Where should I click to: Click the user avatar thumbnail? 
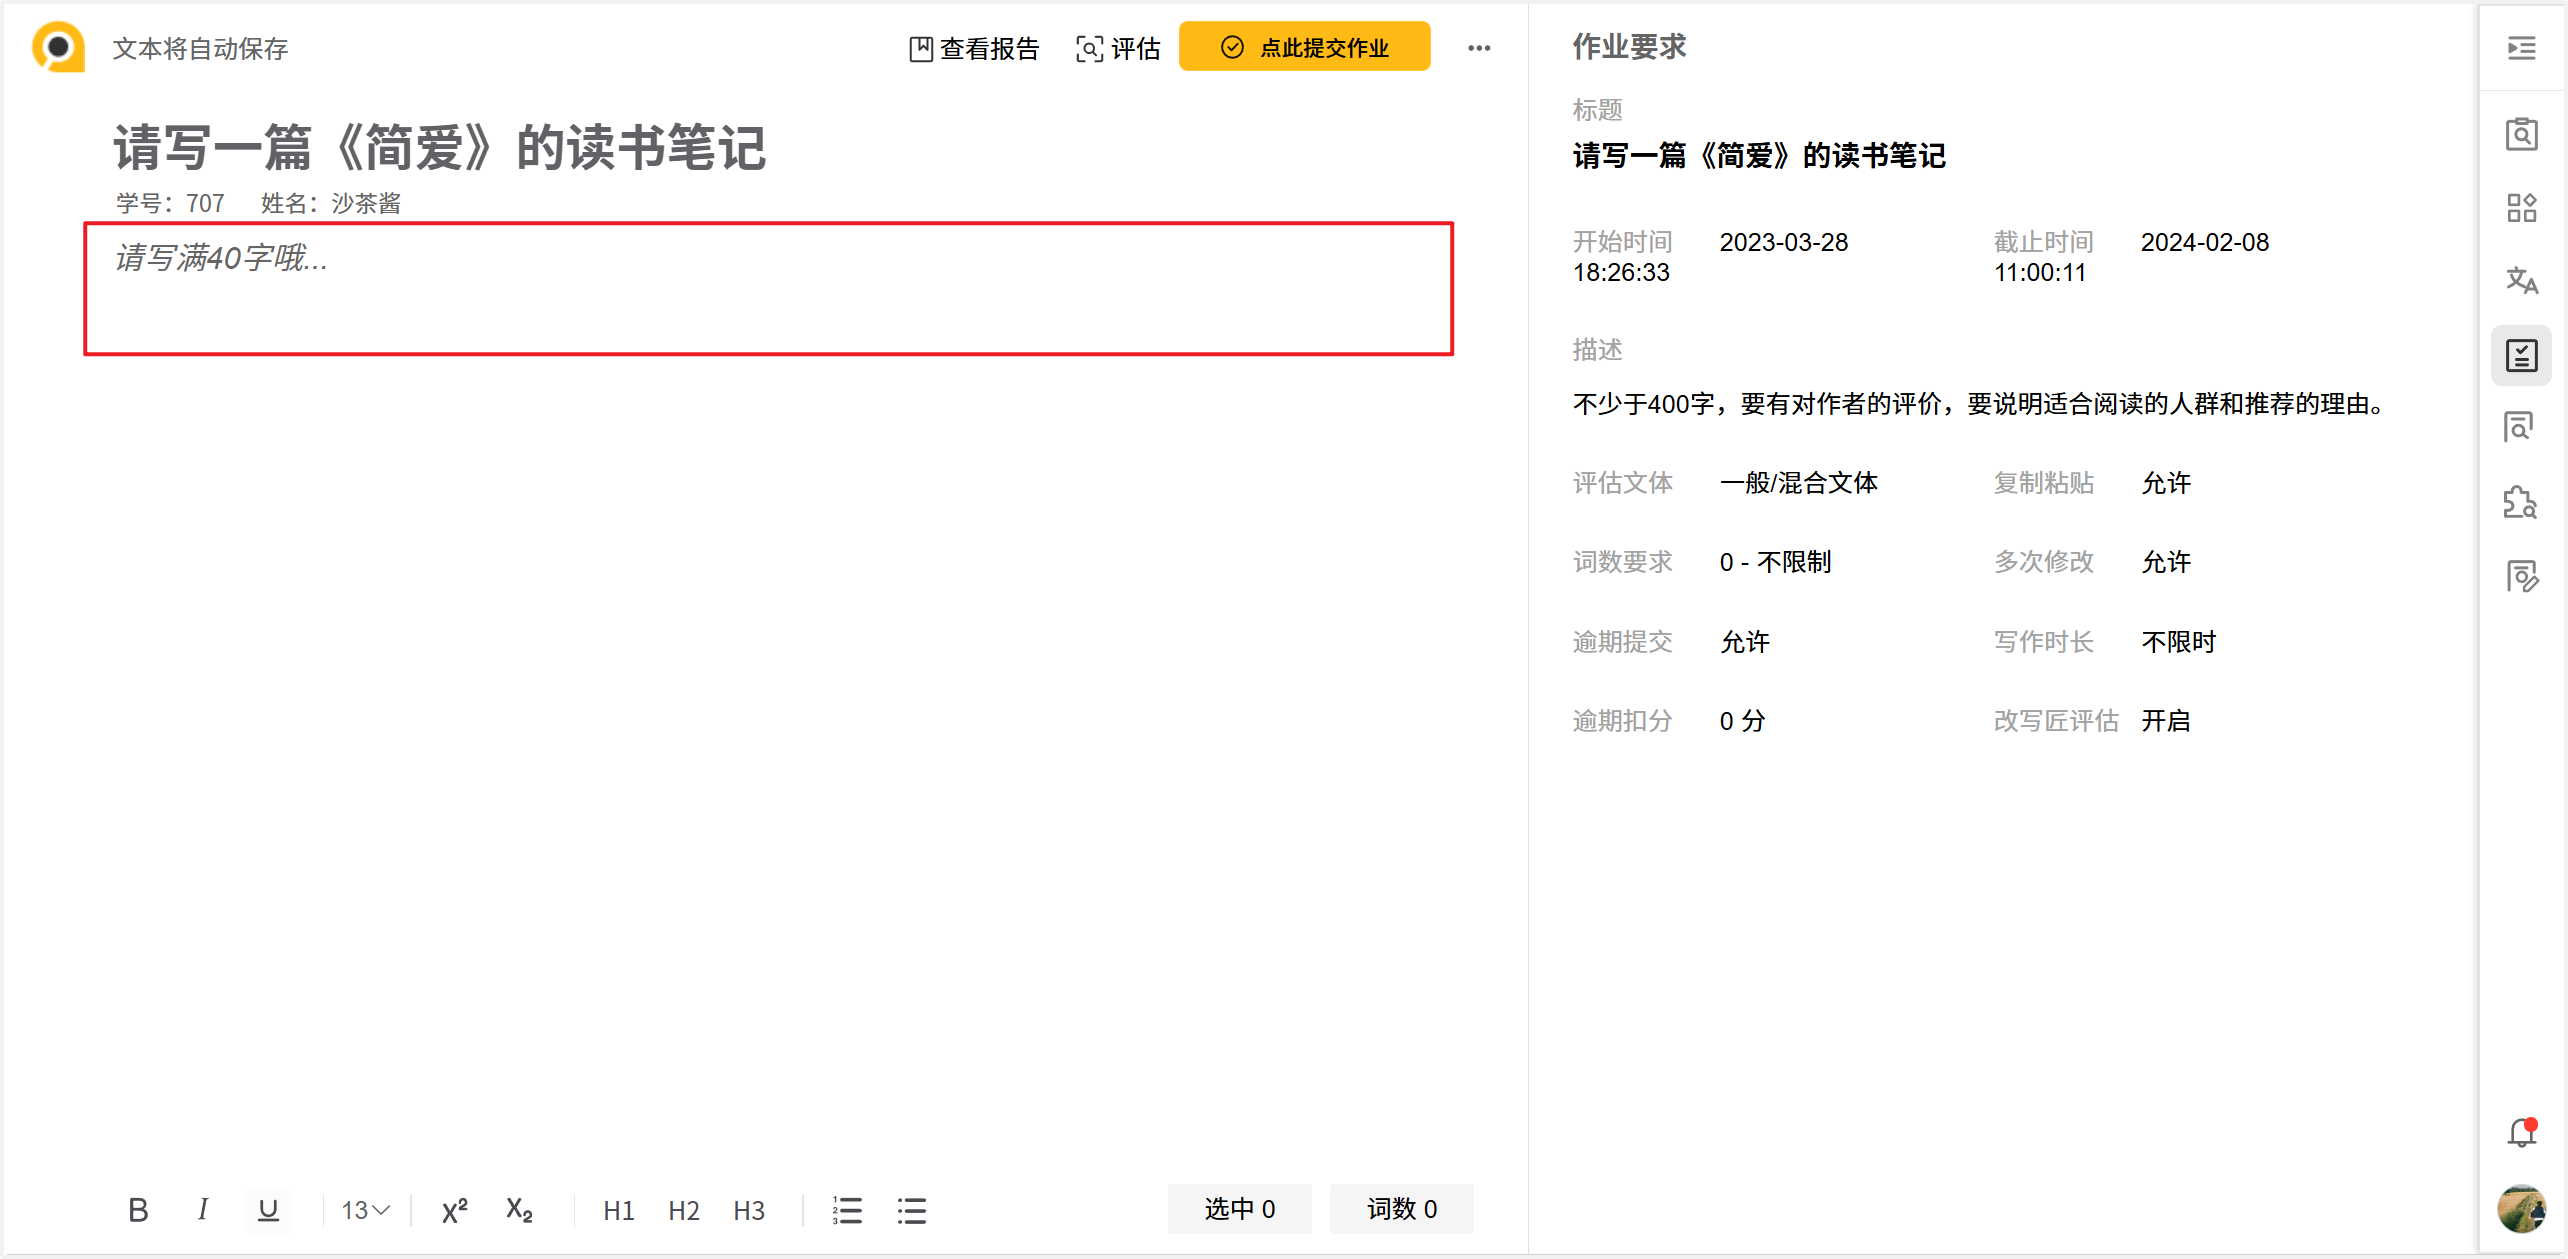click(2521, 1208)
